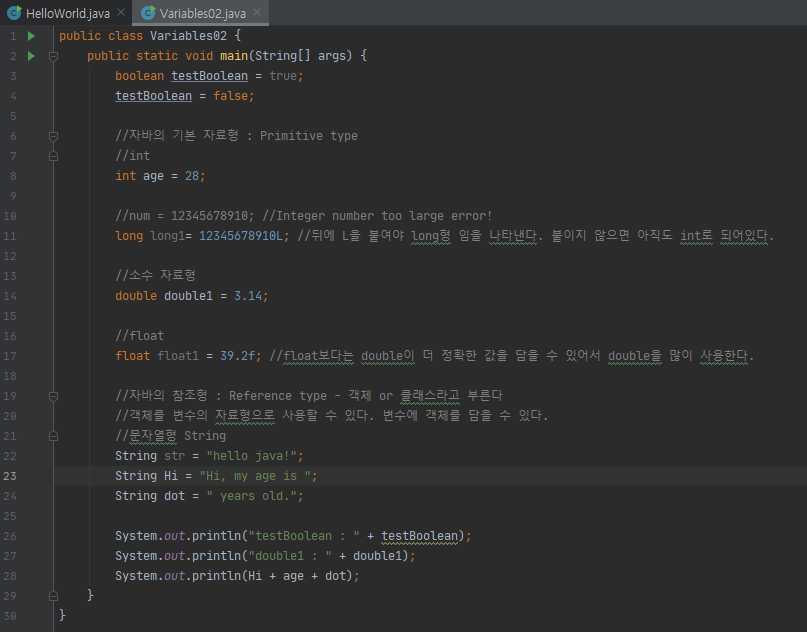Click println with "double1 : " string
This screenshot has width=807, height=632.
coord(265,556)
